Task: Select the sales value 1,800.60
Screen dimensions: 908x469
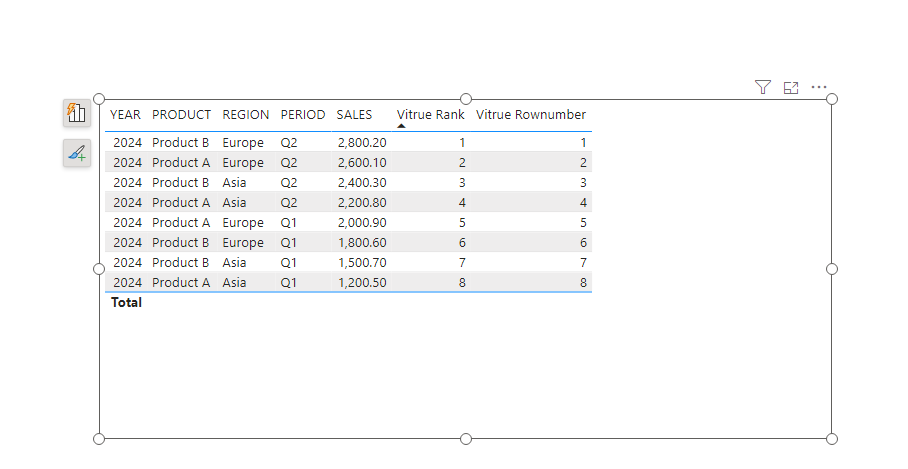Action: point(363,243)
